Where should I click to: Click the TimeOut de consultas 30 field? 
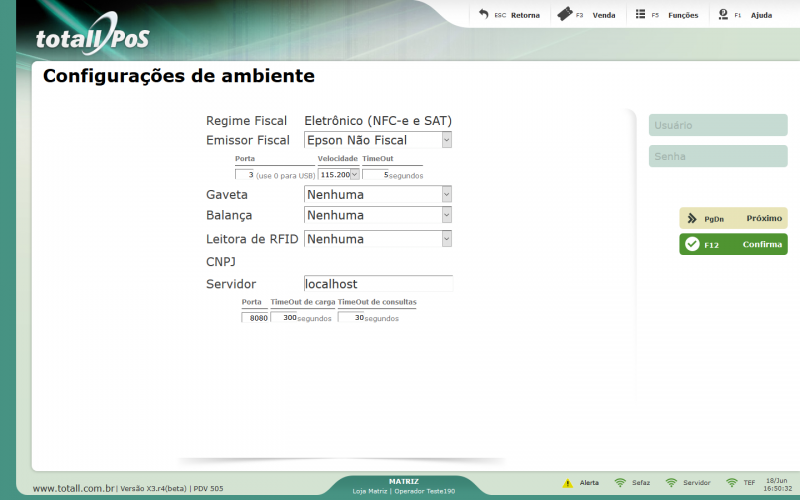[351, 317]
